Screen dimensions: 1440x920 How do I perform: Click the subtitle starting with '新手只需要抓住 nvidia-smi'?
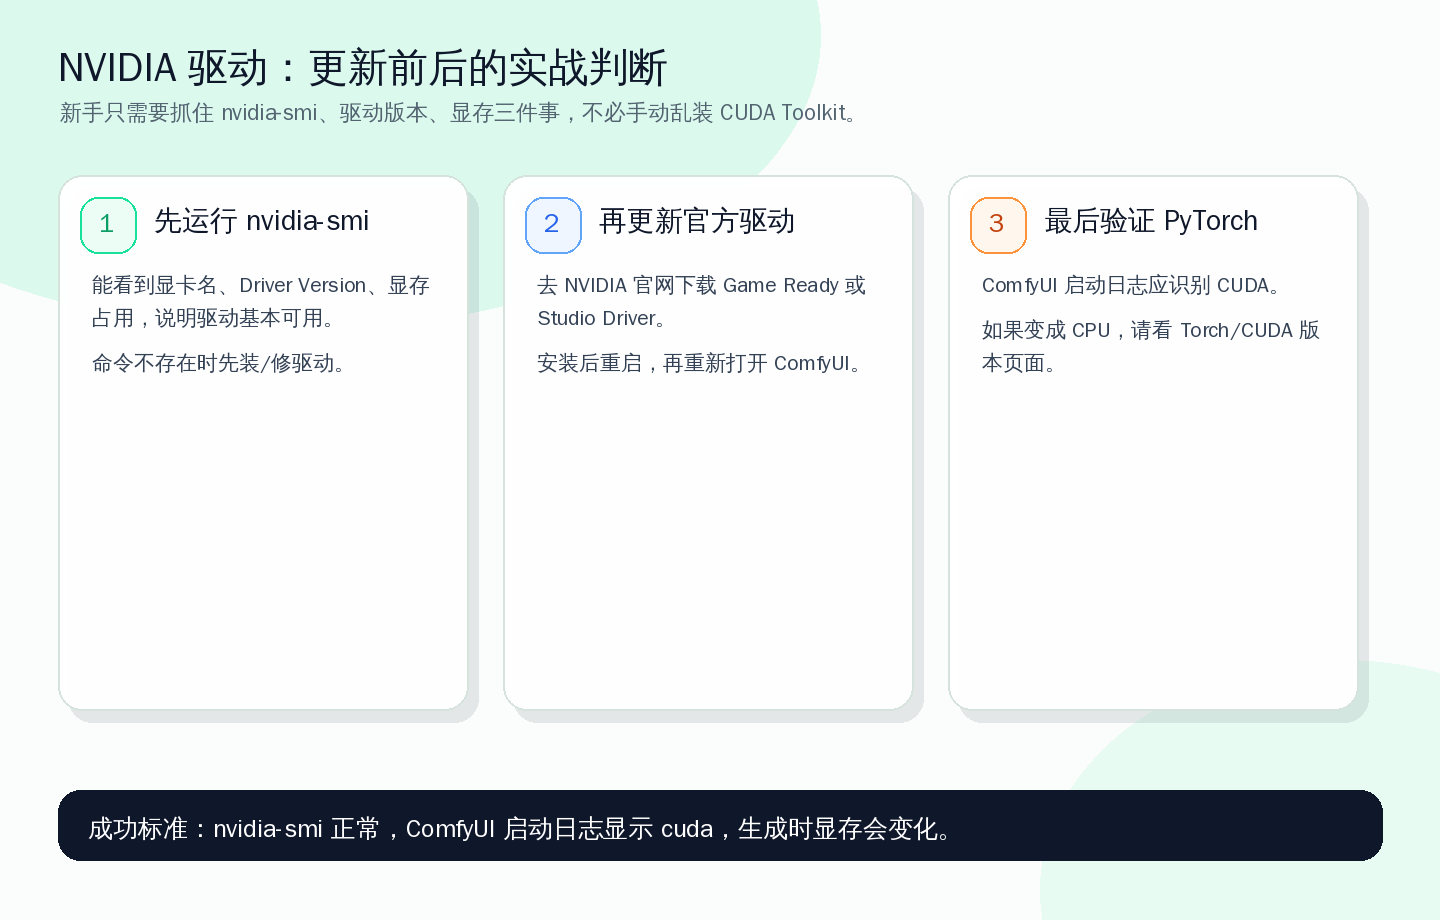point(459,113)
